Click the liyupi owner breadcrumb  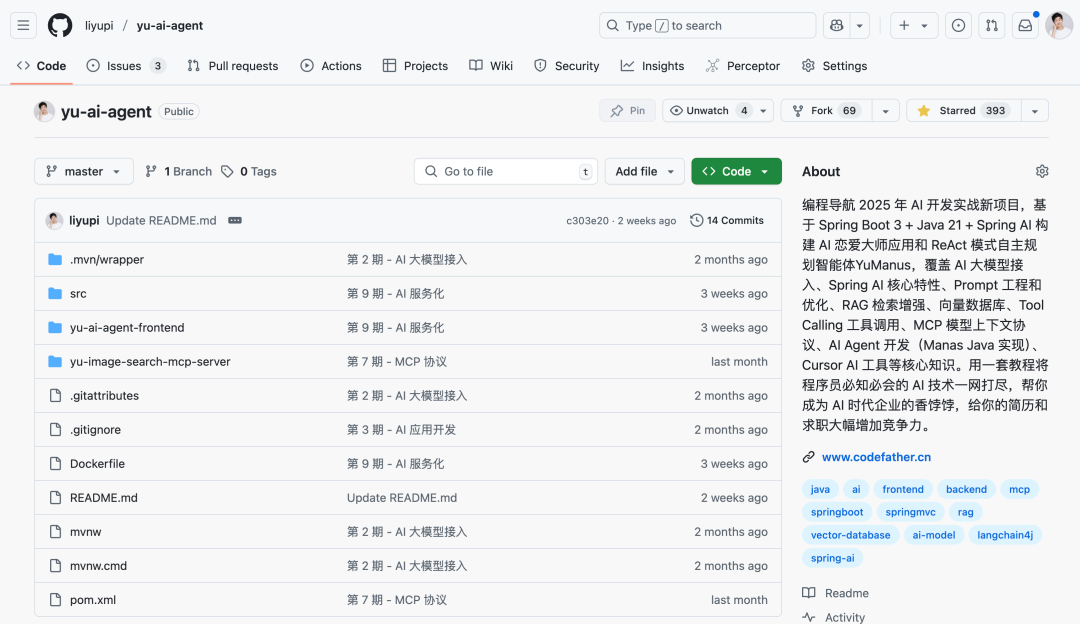[99, 25]
